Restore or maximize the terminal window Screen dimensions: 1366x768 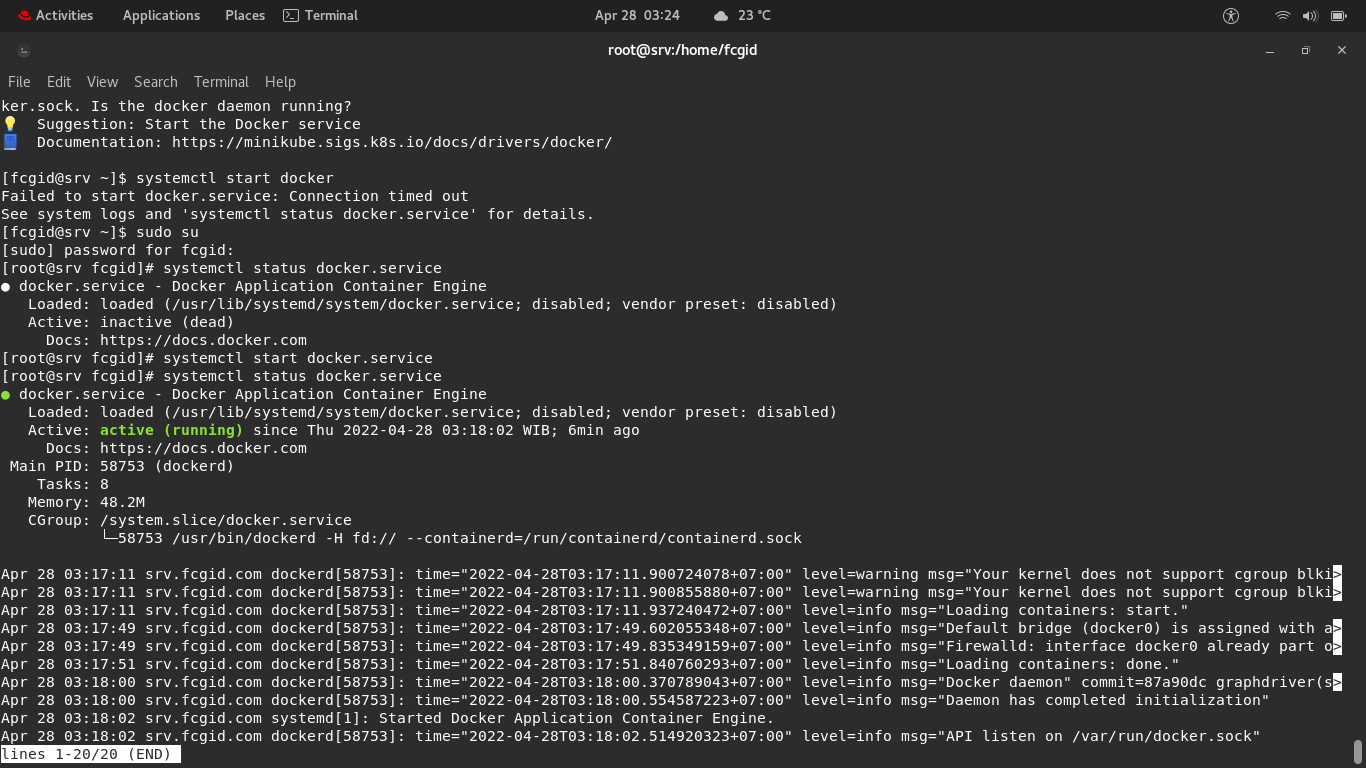pos(1305,50)
